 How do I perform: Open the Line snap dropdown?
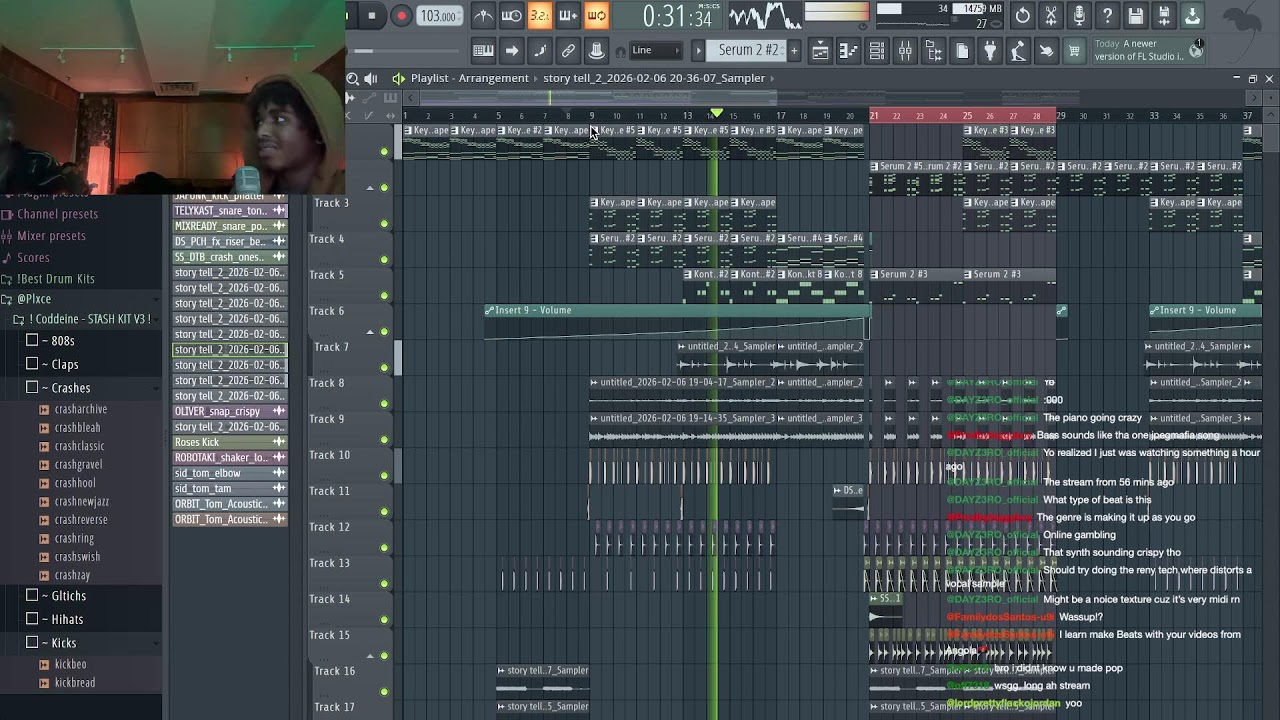656,50
